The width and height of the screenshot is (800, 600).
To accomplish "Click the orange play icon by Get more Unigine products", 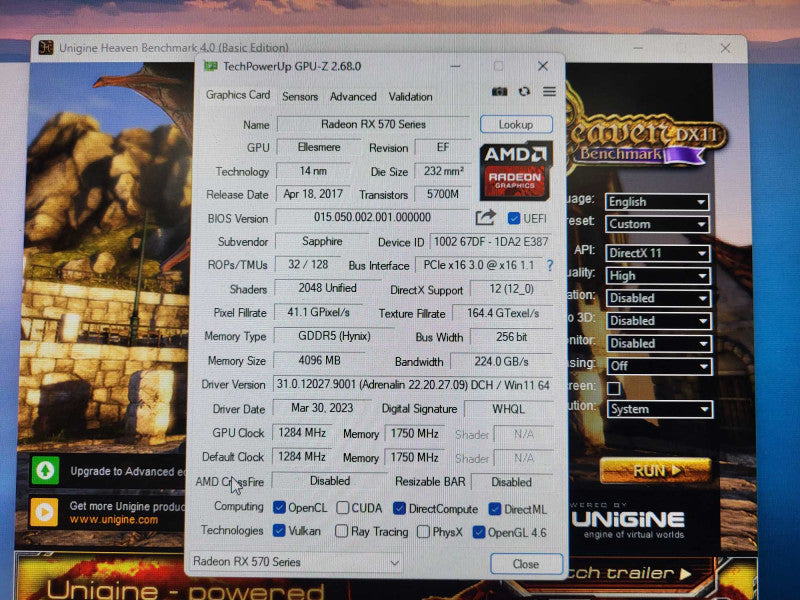I will [x=44, y=511].
